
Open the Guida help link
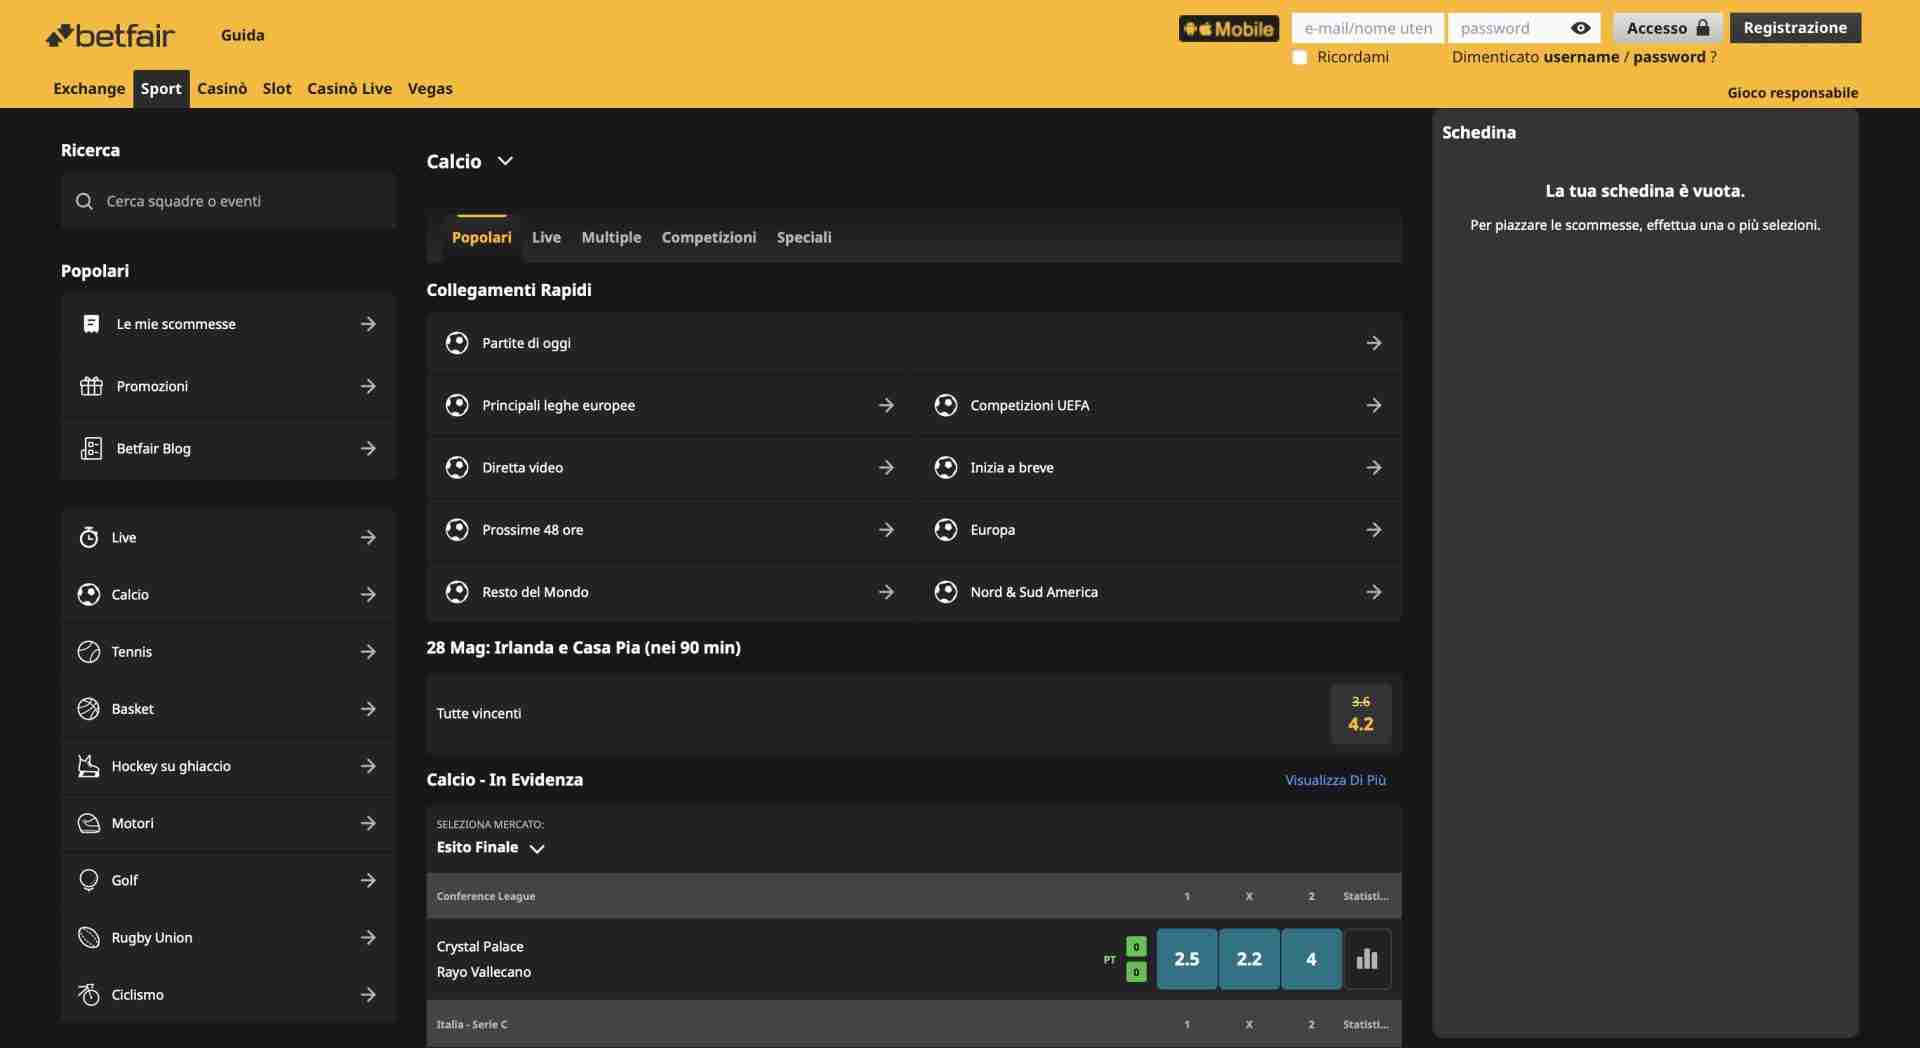[x=242, y=35]
